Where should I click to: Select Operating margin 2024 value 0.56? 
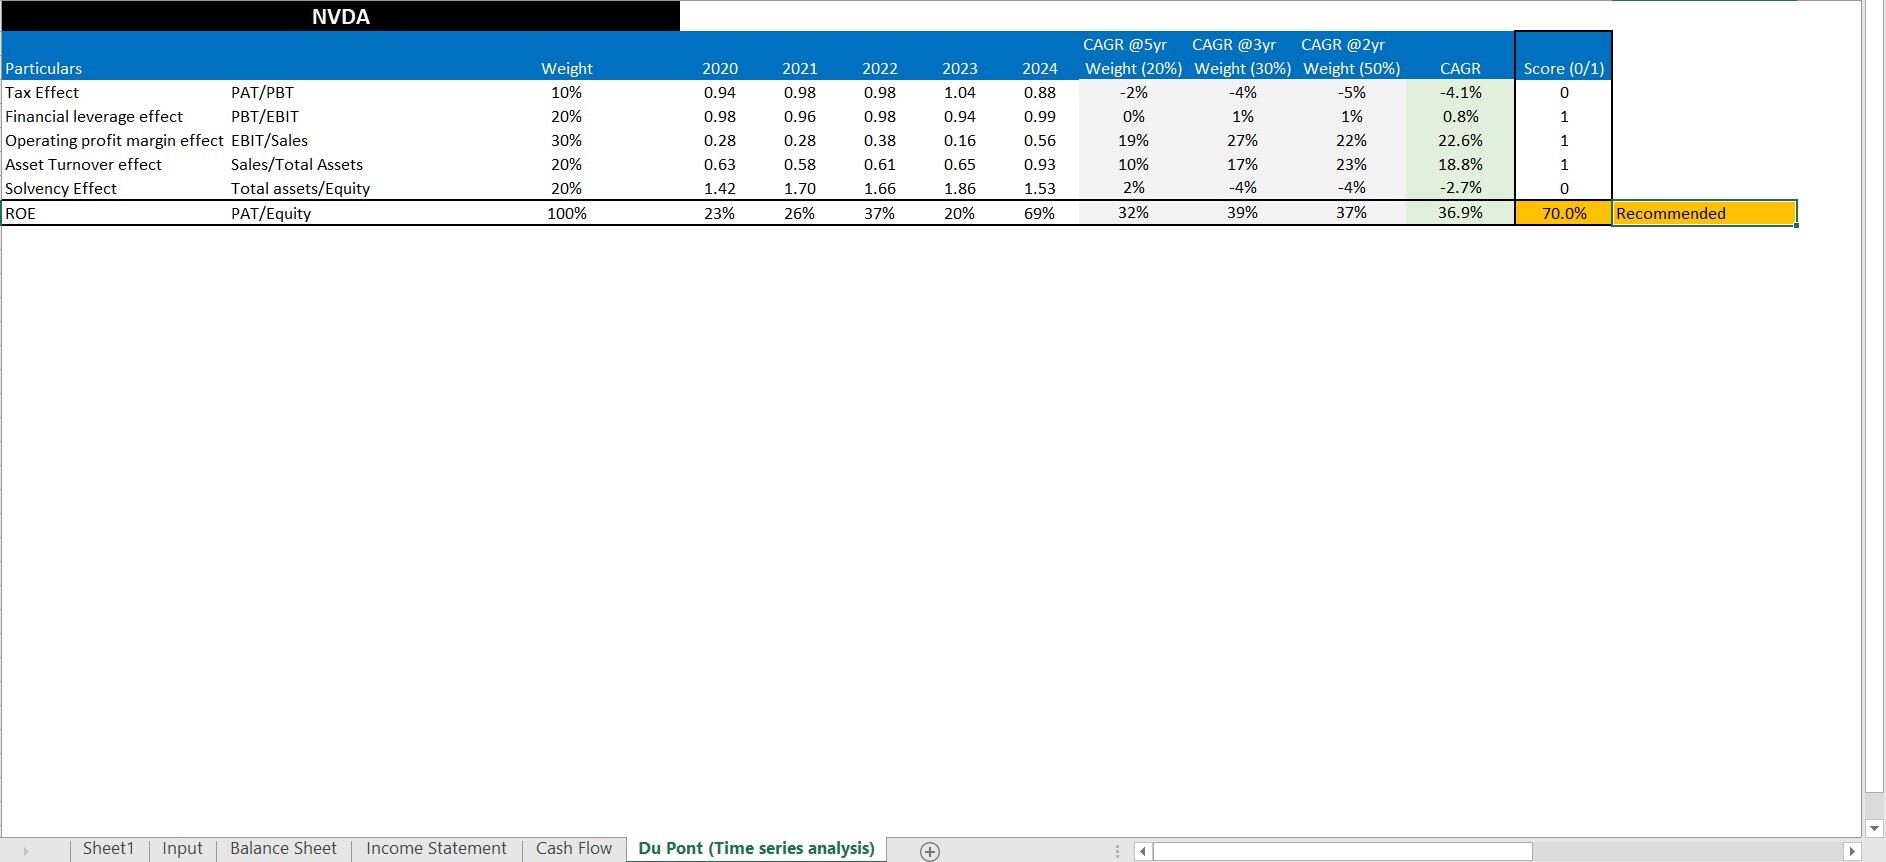point(1039,140)
